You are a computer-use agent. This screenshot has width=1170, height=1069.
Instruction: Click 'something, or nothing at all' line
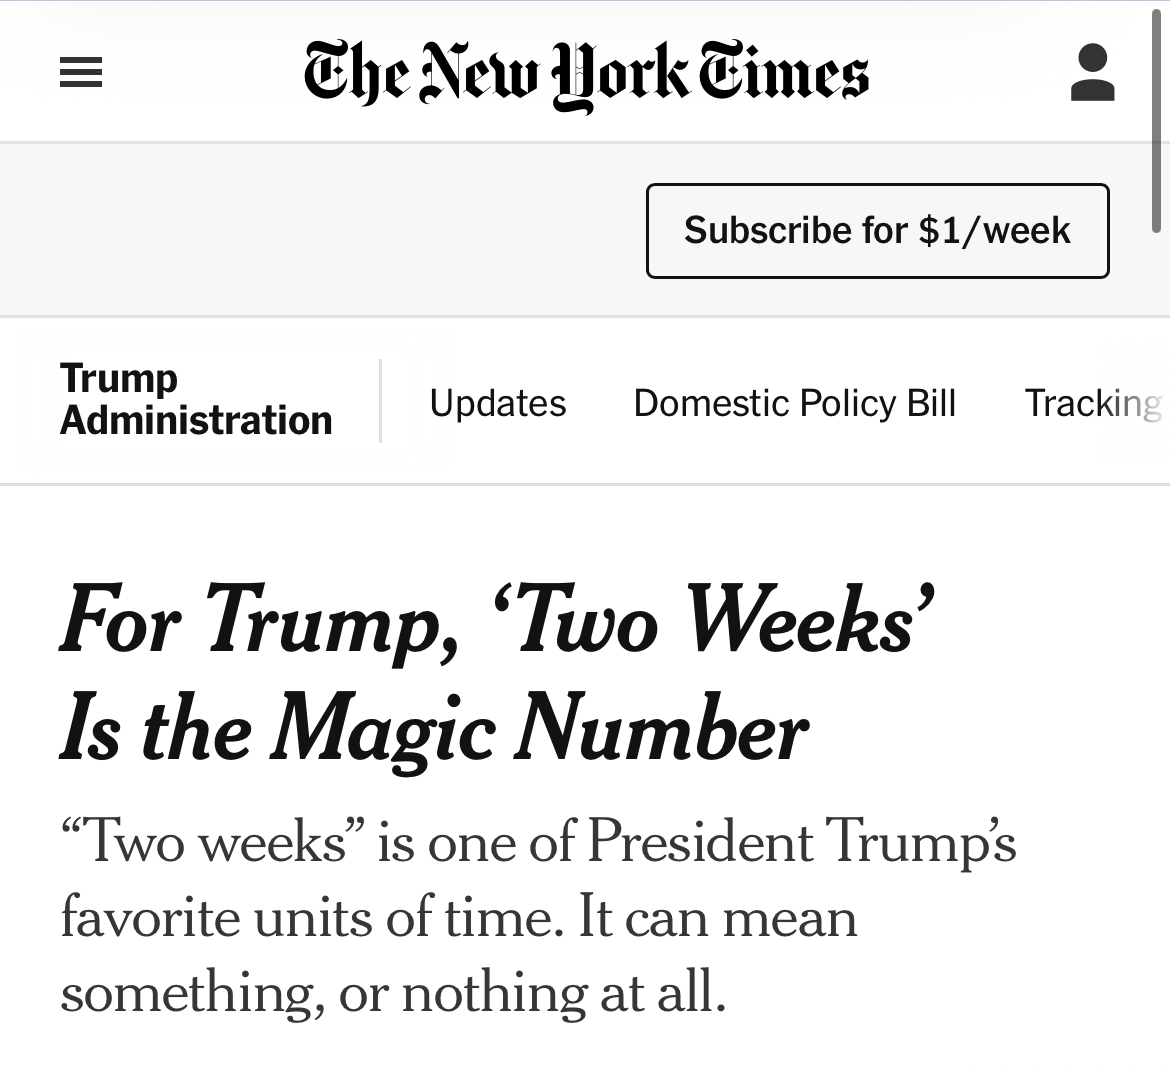(393, 993)
